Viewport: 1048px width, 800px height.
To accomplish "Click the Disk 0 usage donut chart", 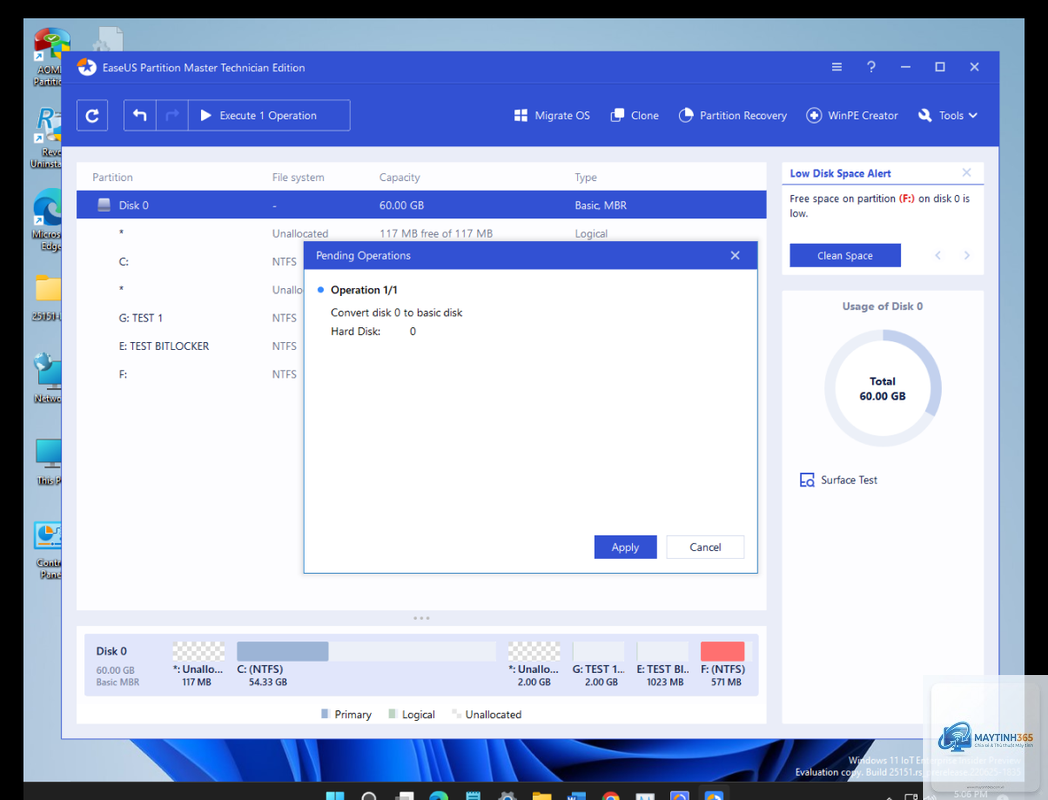I will pos(882,388).
